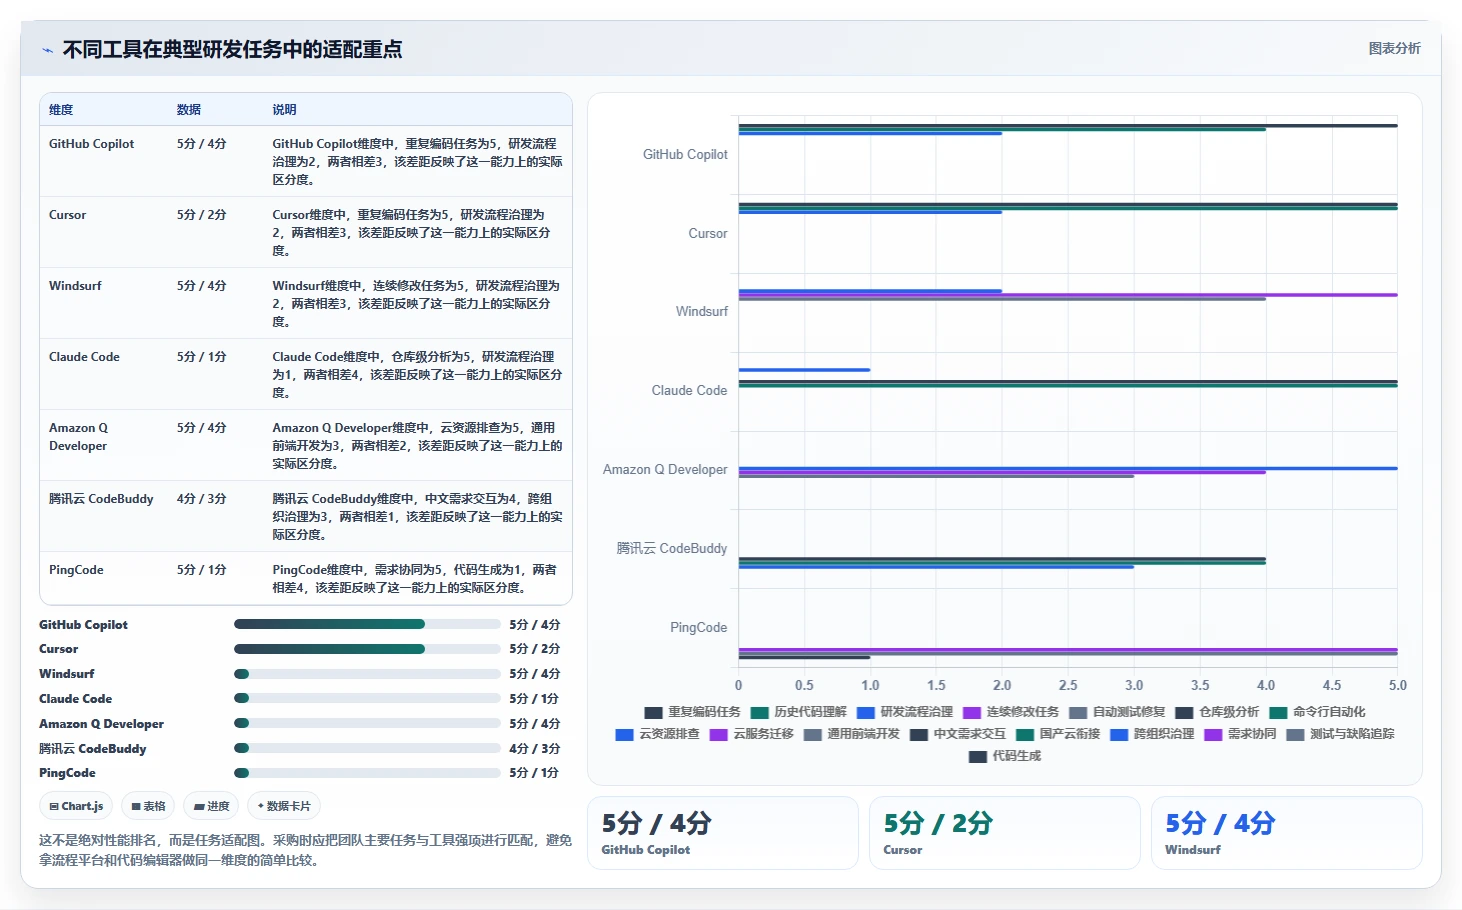Open the Windsurf 5分 / 4分 data card
Screen dimensions: 1462x910
point(1287,833)
